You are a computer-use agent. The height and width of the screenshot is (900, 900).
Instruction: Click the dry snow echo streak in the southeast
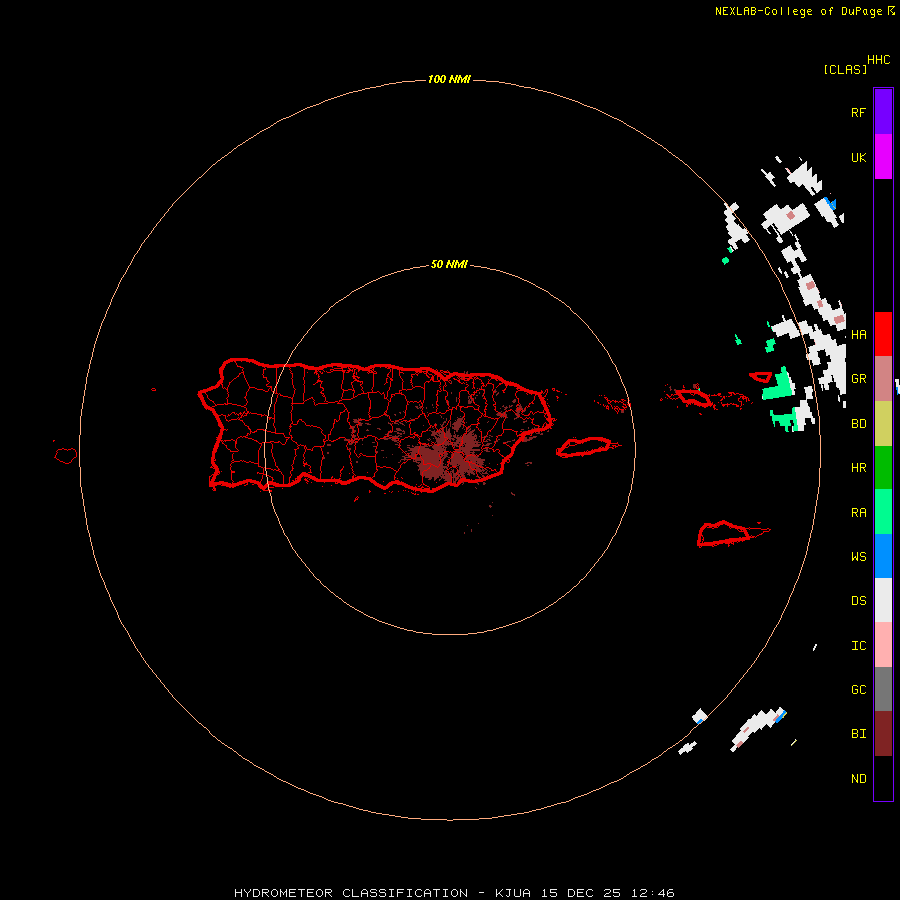tap(758, 728)
